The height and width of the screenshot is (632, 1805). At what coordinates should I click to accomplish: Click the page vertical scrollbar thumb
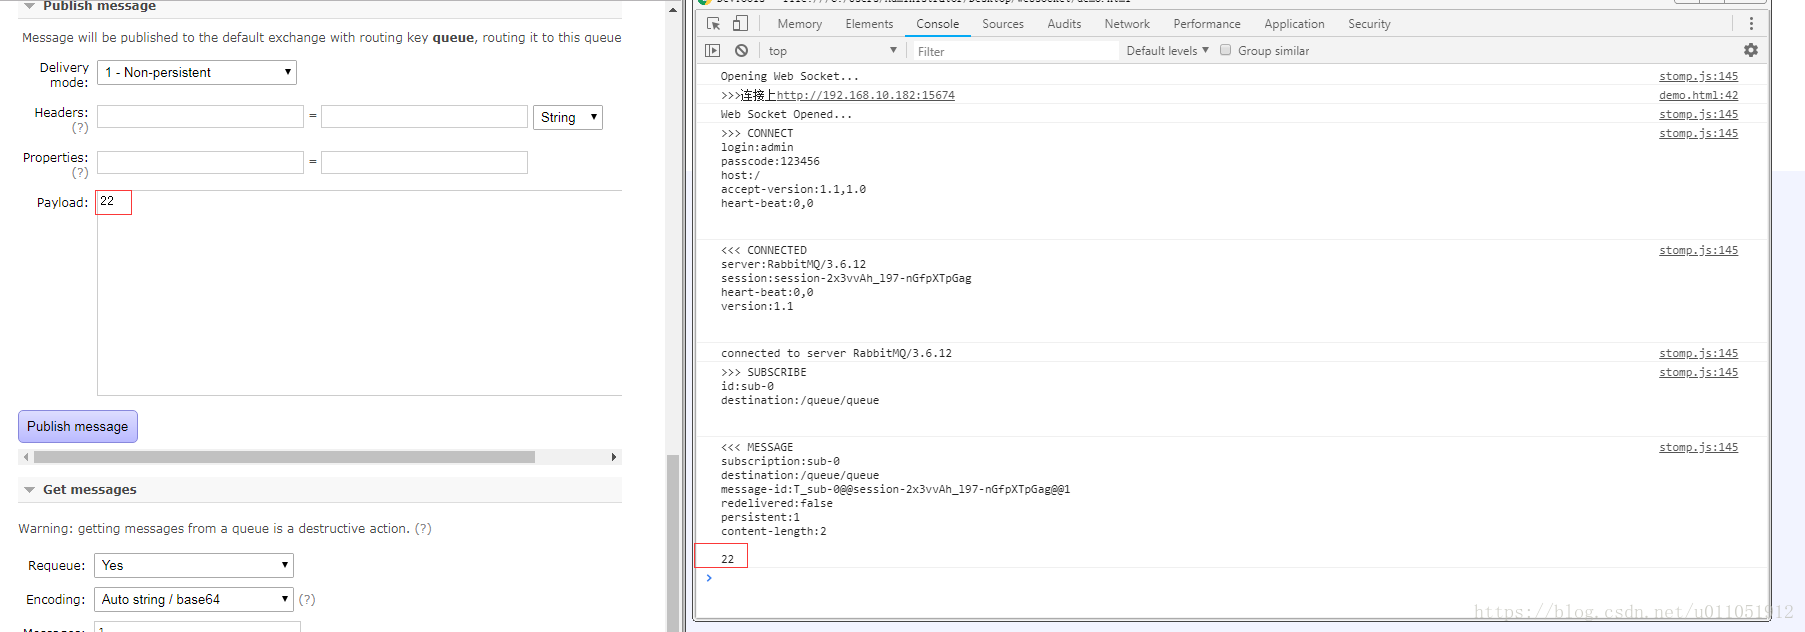coord(673,543)
